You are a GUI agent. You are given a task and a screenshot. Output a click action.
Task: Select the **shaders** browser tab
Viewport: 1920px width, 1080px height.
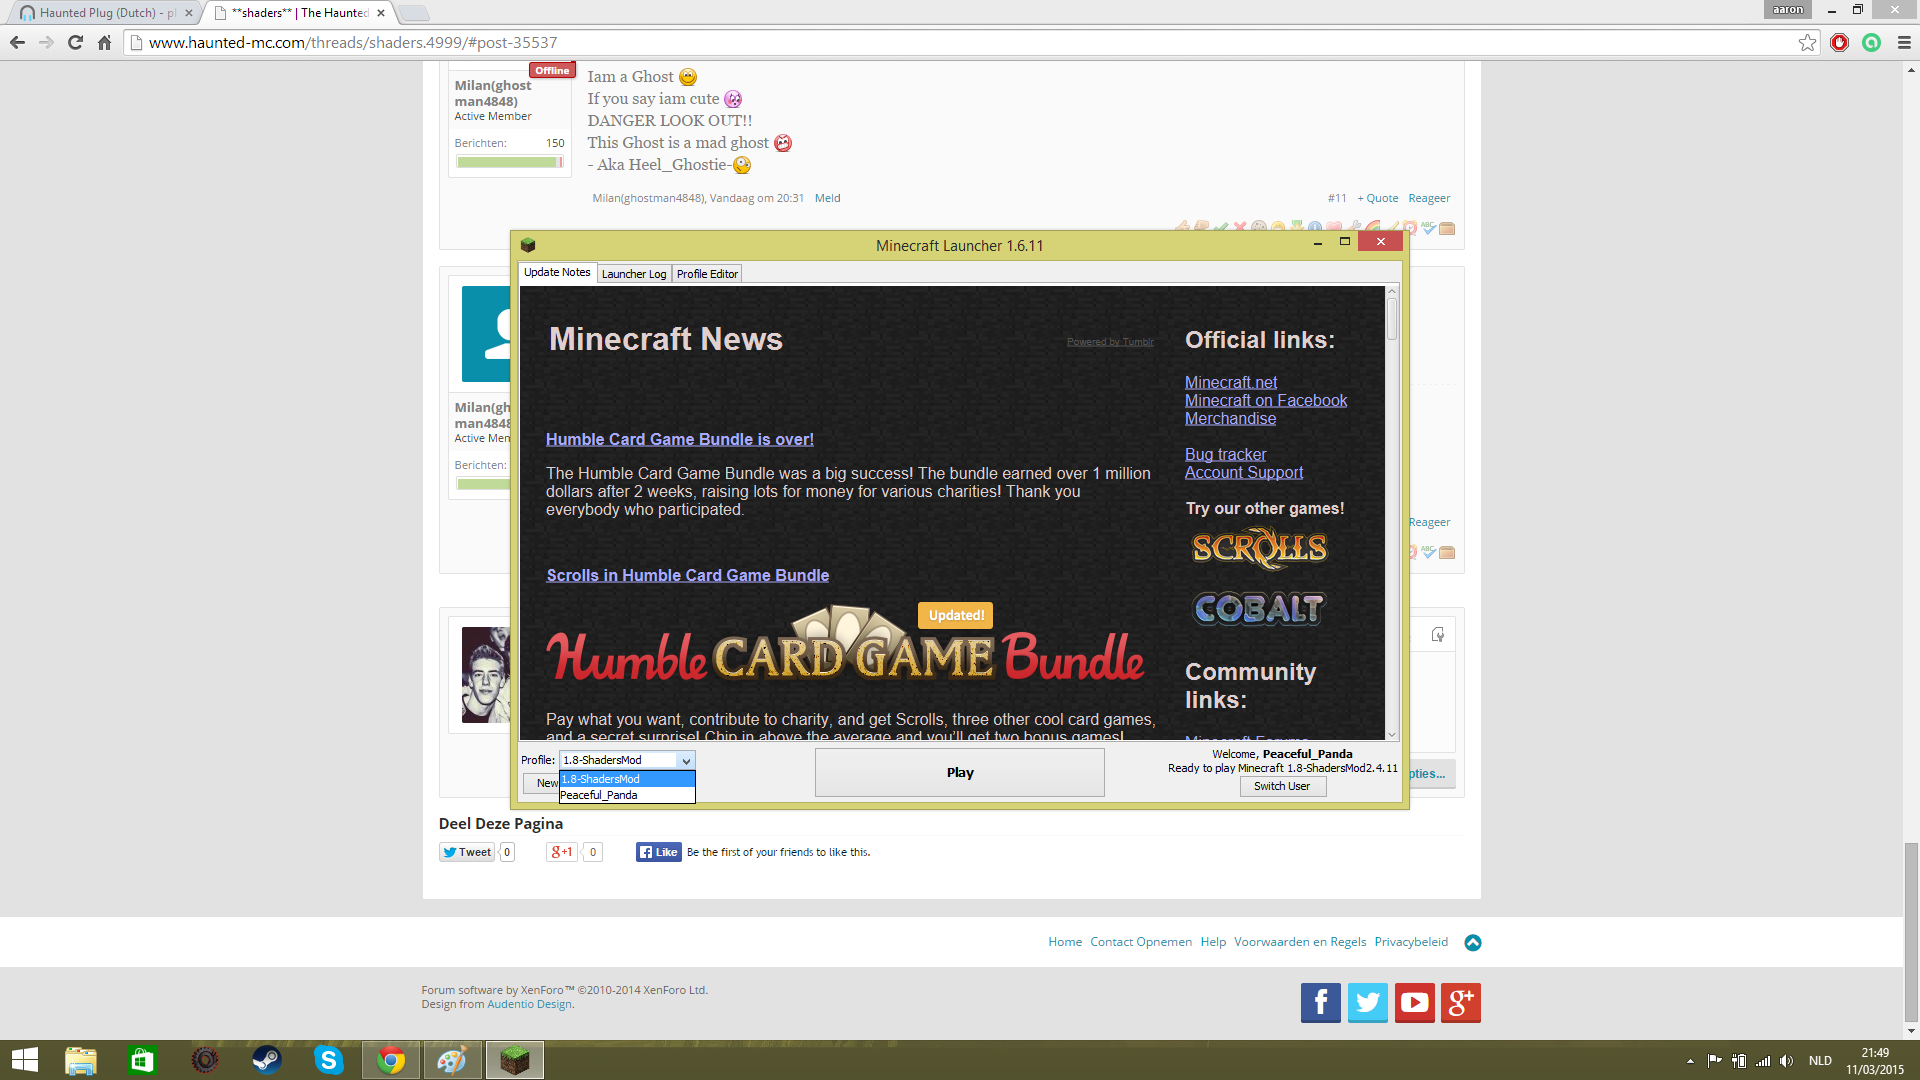tap(299, 13)
